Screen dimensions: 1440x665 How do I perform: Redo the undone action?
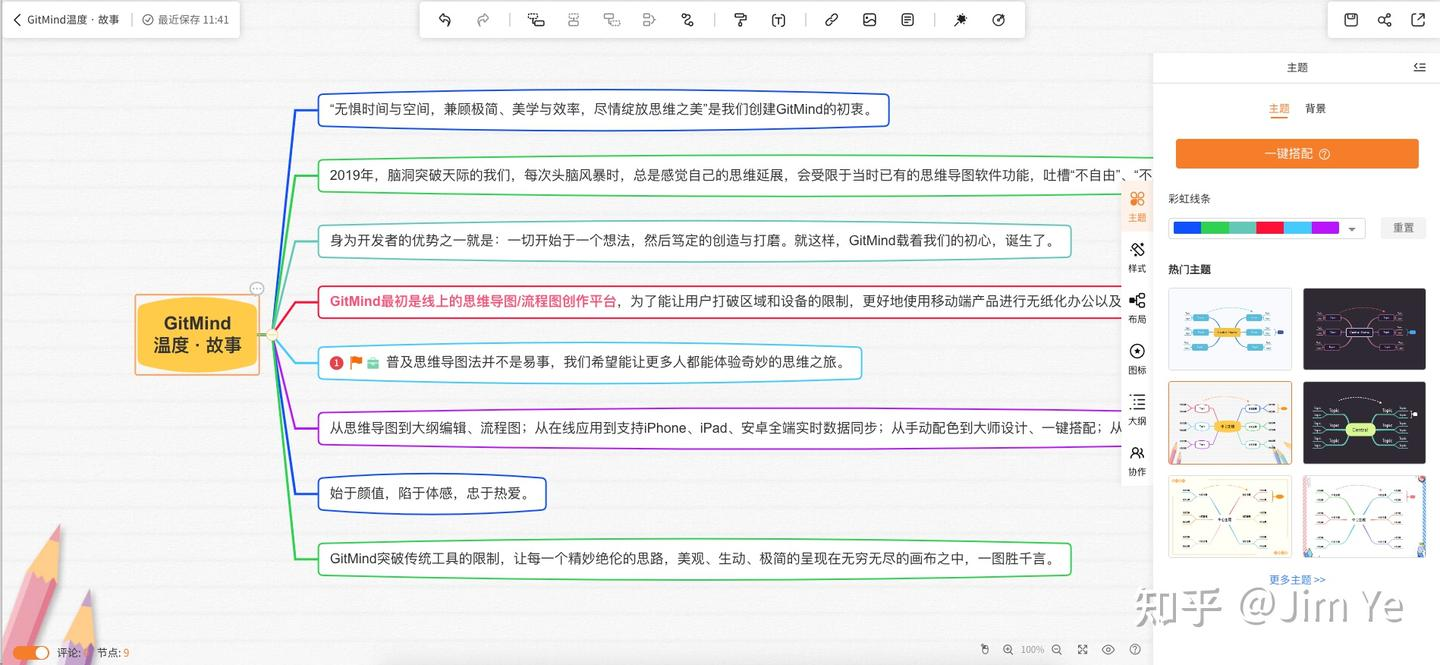tap(483, 20)
